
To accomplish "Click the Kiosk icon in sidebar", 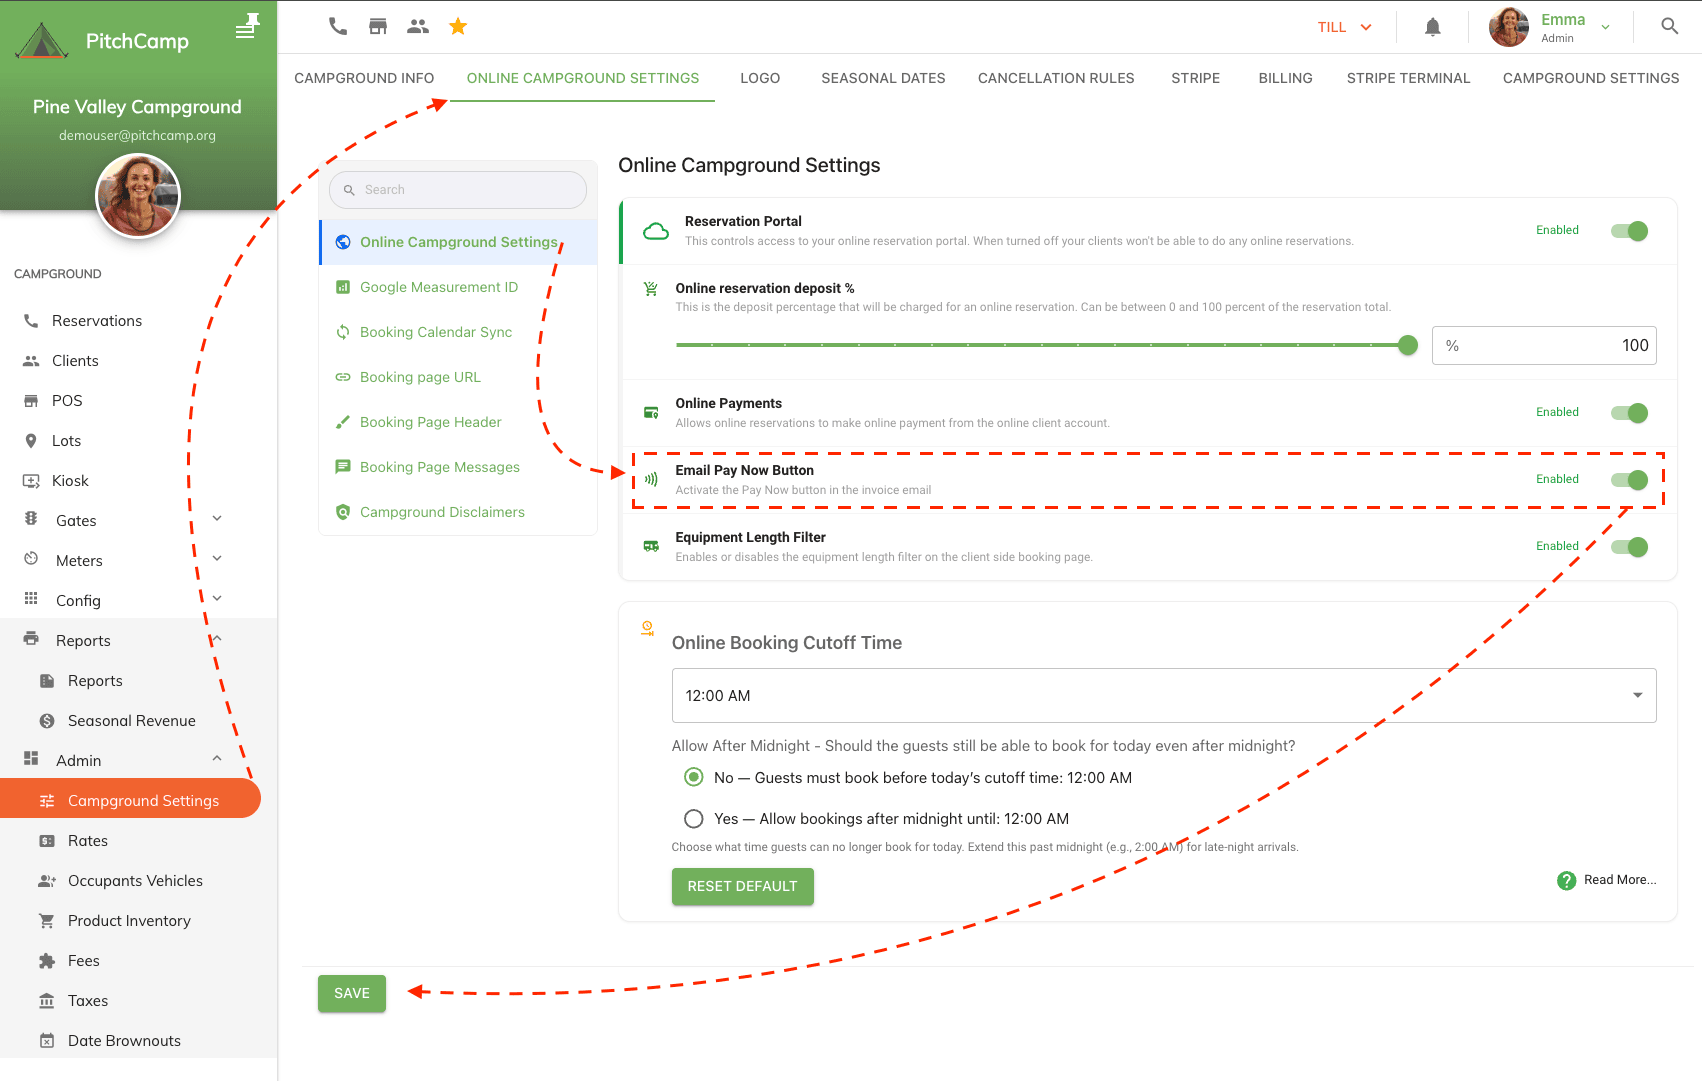I will (x=31, y=481).
